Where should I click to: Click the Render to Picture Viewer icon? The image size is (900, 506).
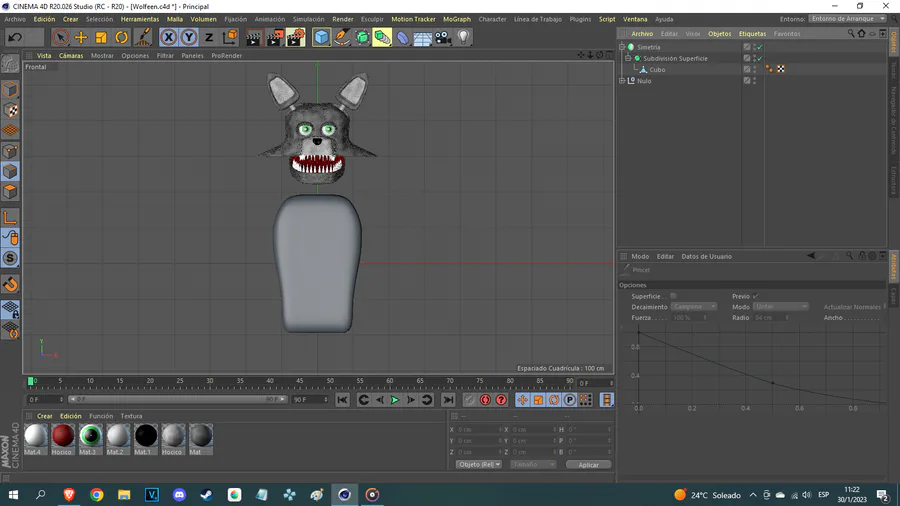click(274, 37)
